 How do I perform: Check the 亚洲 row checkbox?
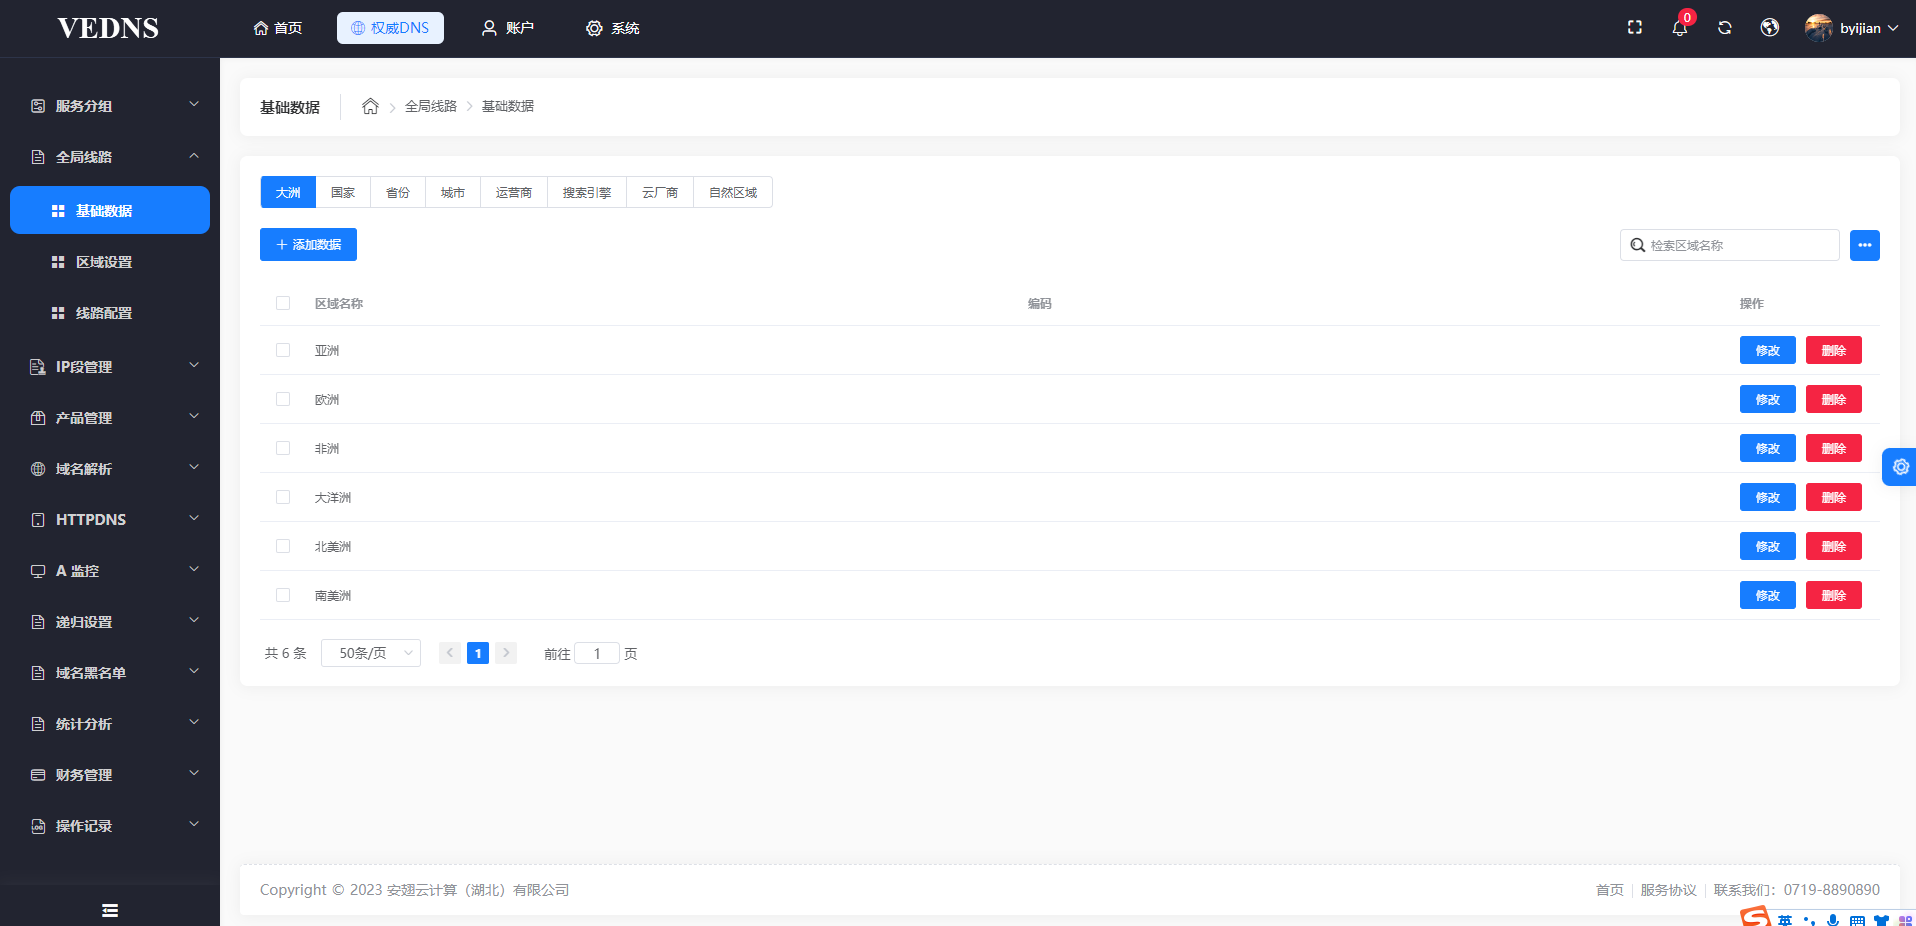click(283, 350)
